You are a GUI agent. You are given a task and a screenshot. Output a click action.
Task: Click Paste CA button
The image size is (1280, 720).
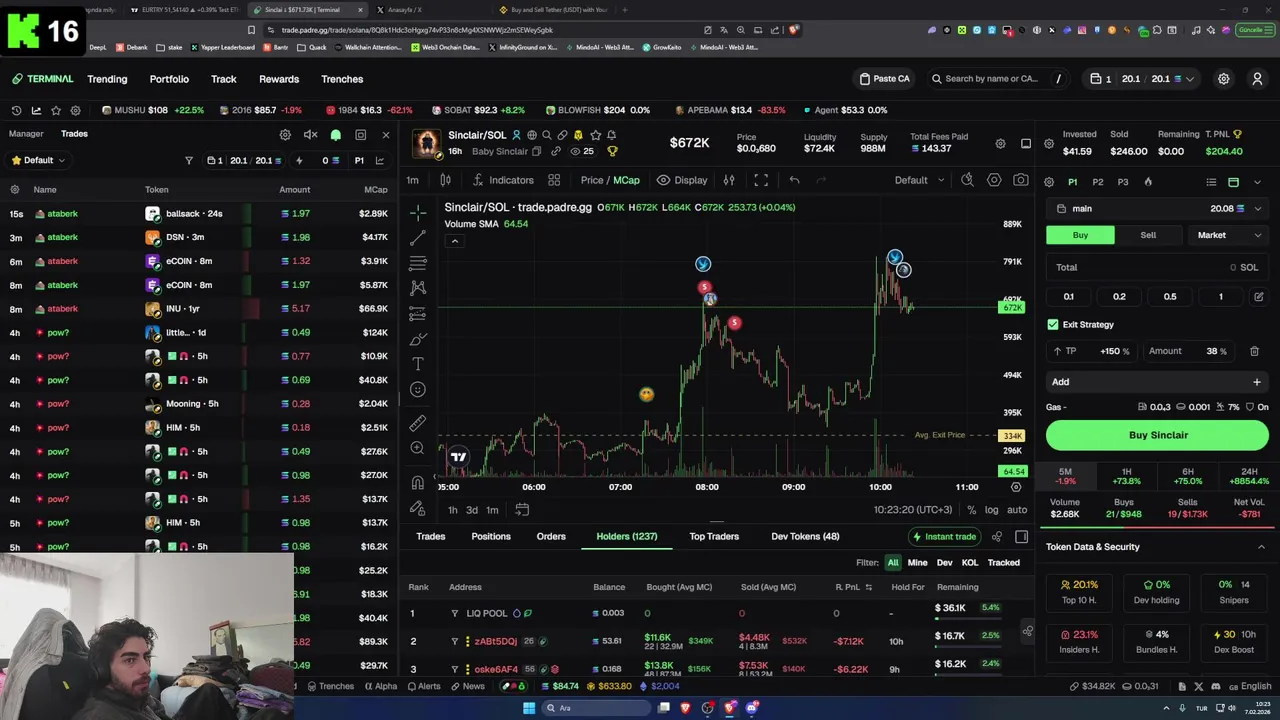884,79
